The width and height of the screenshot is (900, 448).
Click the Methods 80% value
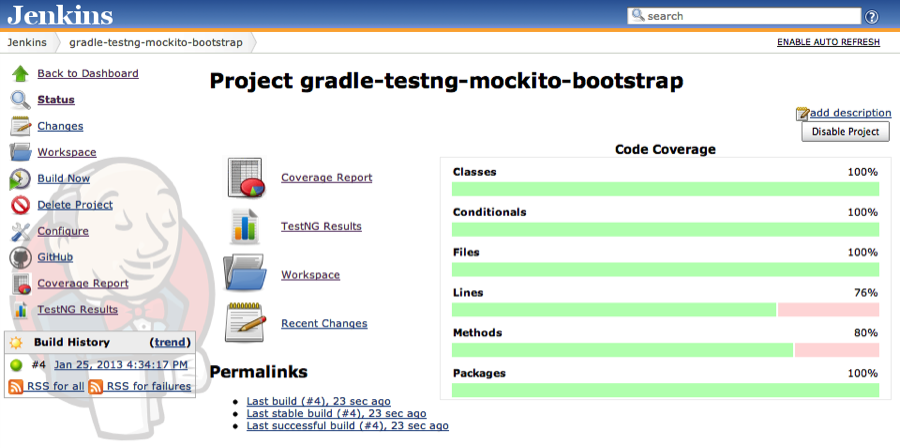point(866,333)
